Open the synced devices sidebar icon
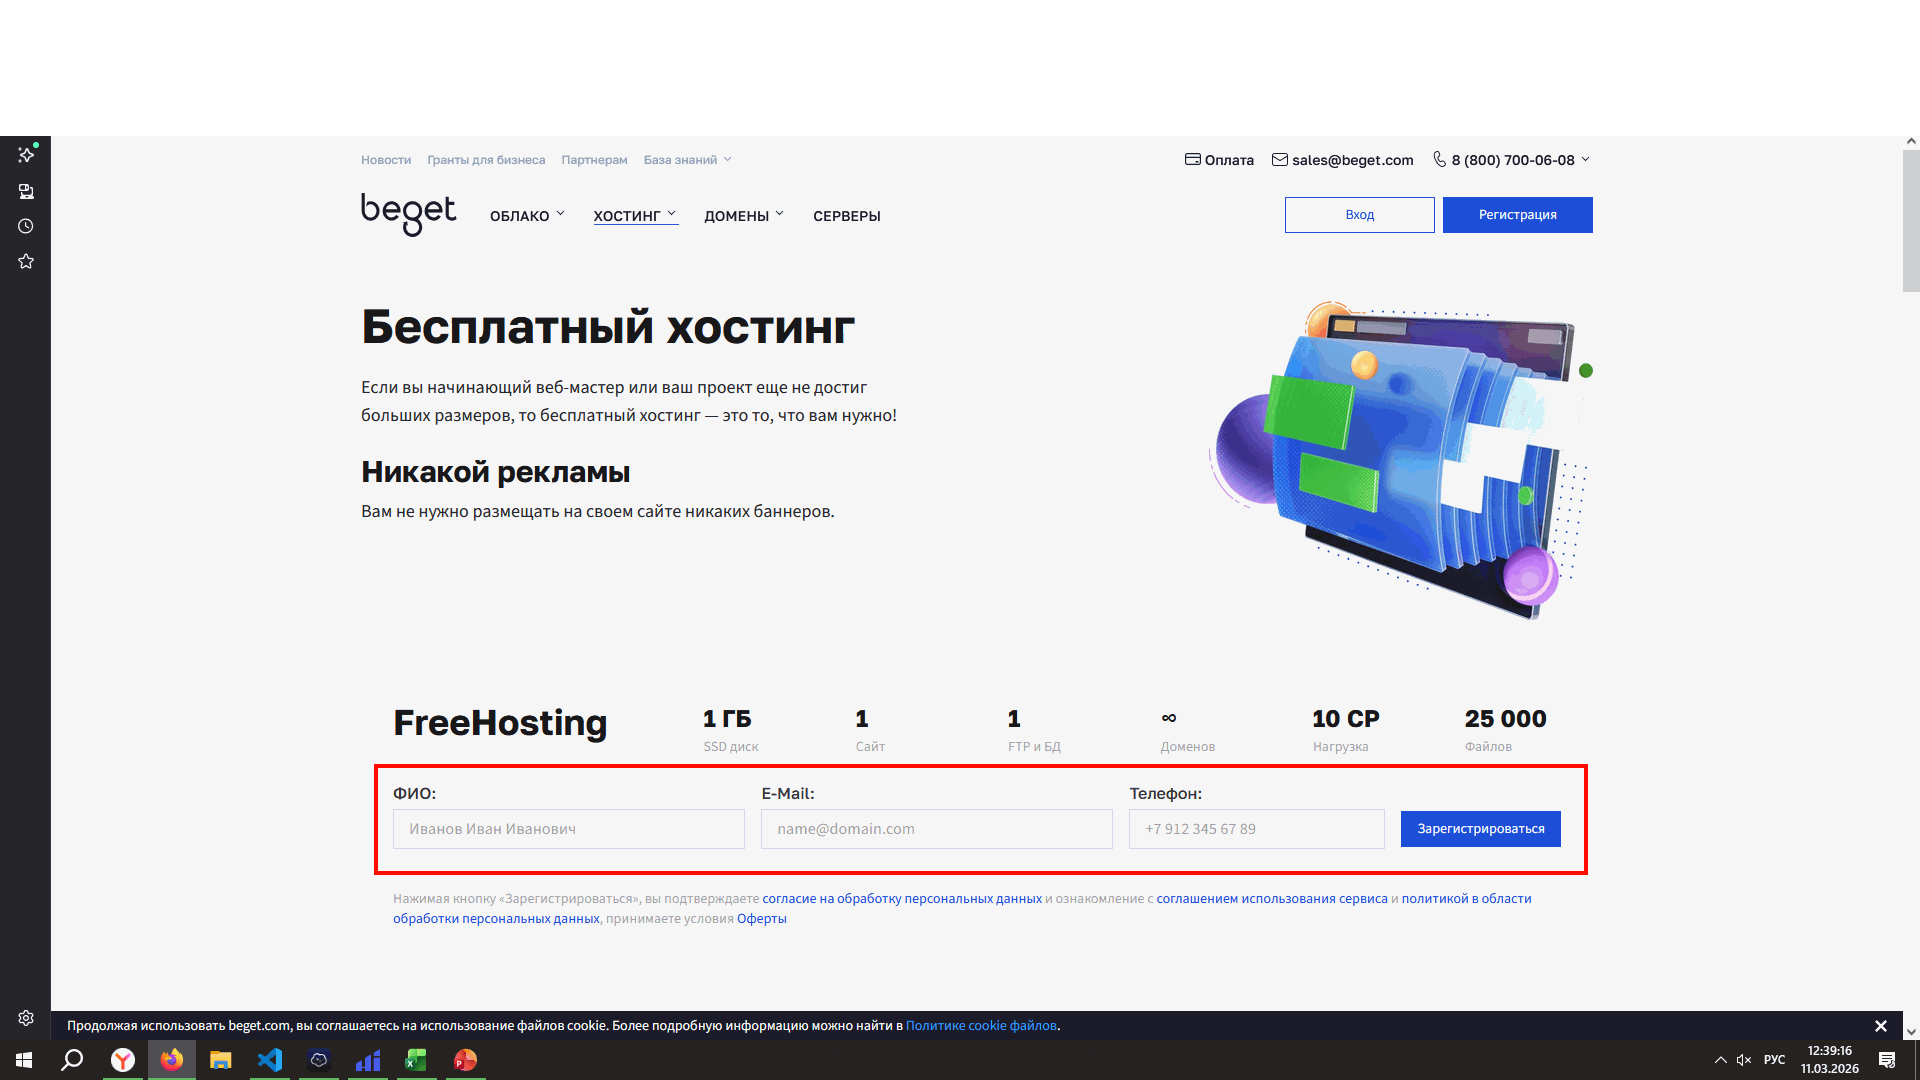The height and width of the screenshot is (1080, 1920). coord(26,191)
